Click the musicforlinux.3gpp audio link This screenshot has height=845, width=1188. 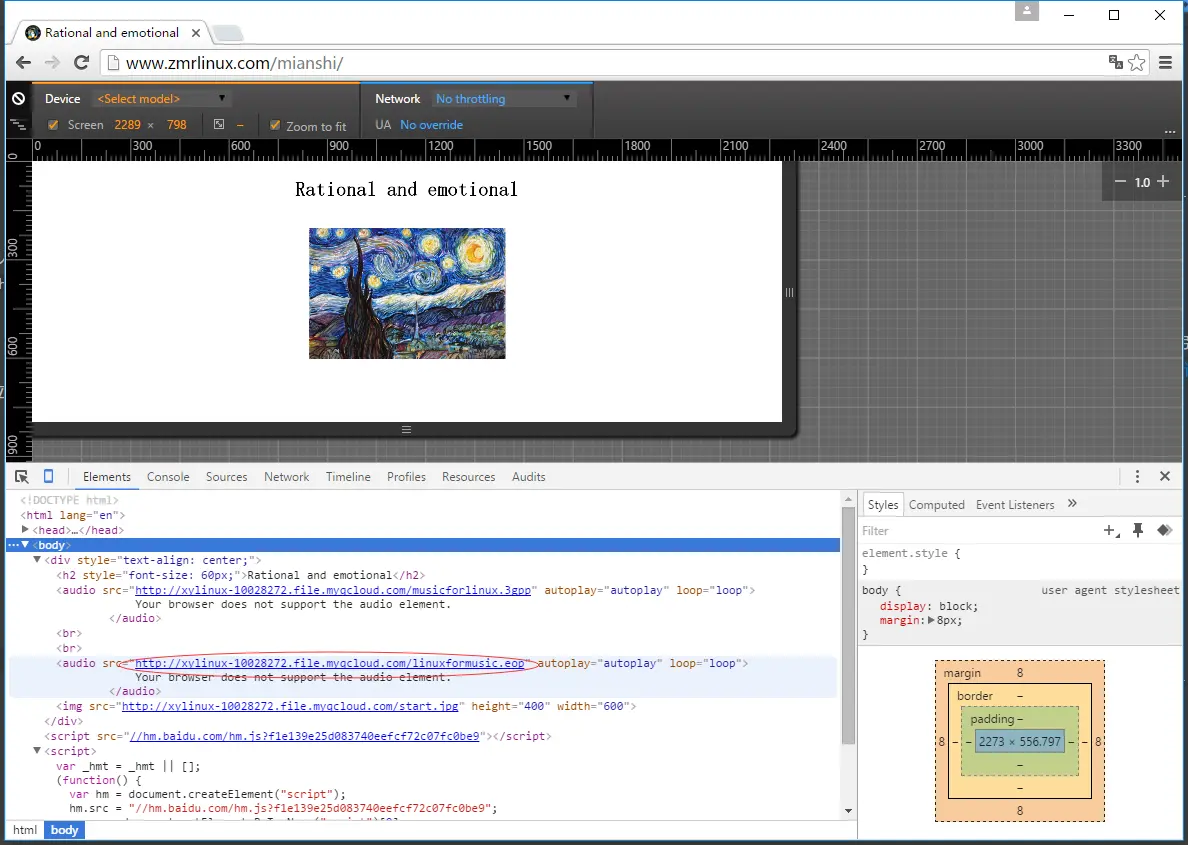click(333, 590)
